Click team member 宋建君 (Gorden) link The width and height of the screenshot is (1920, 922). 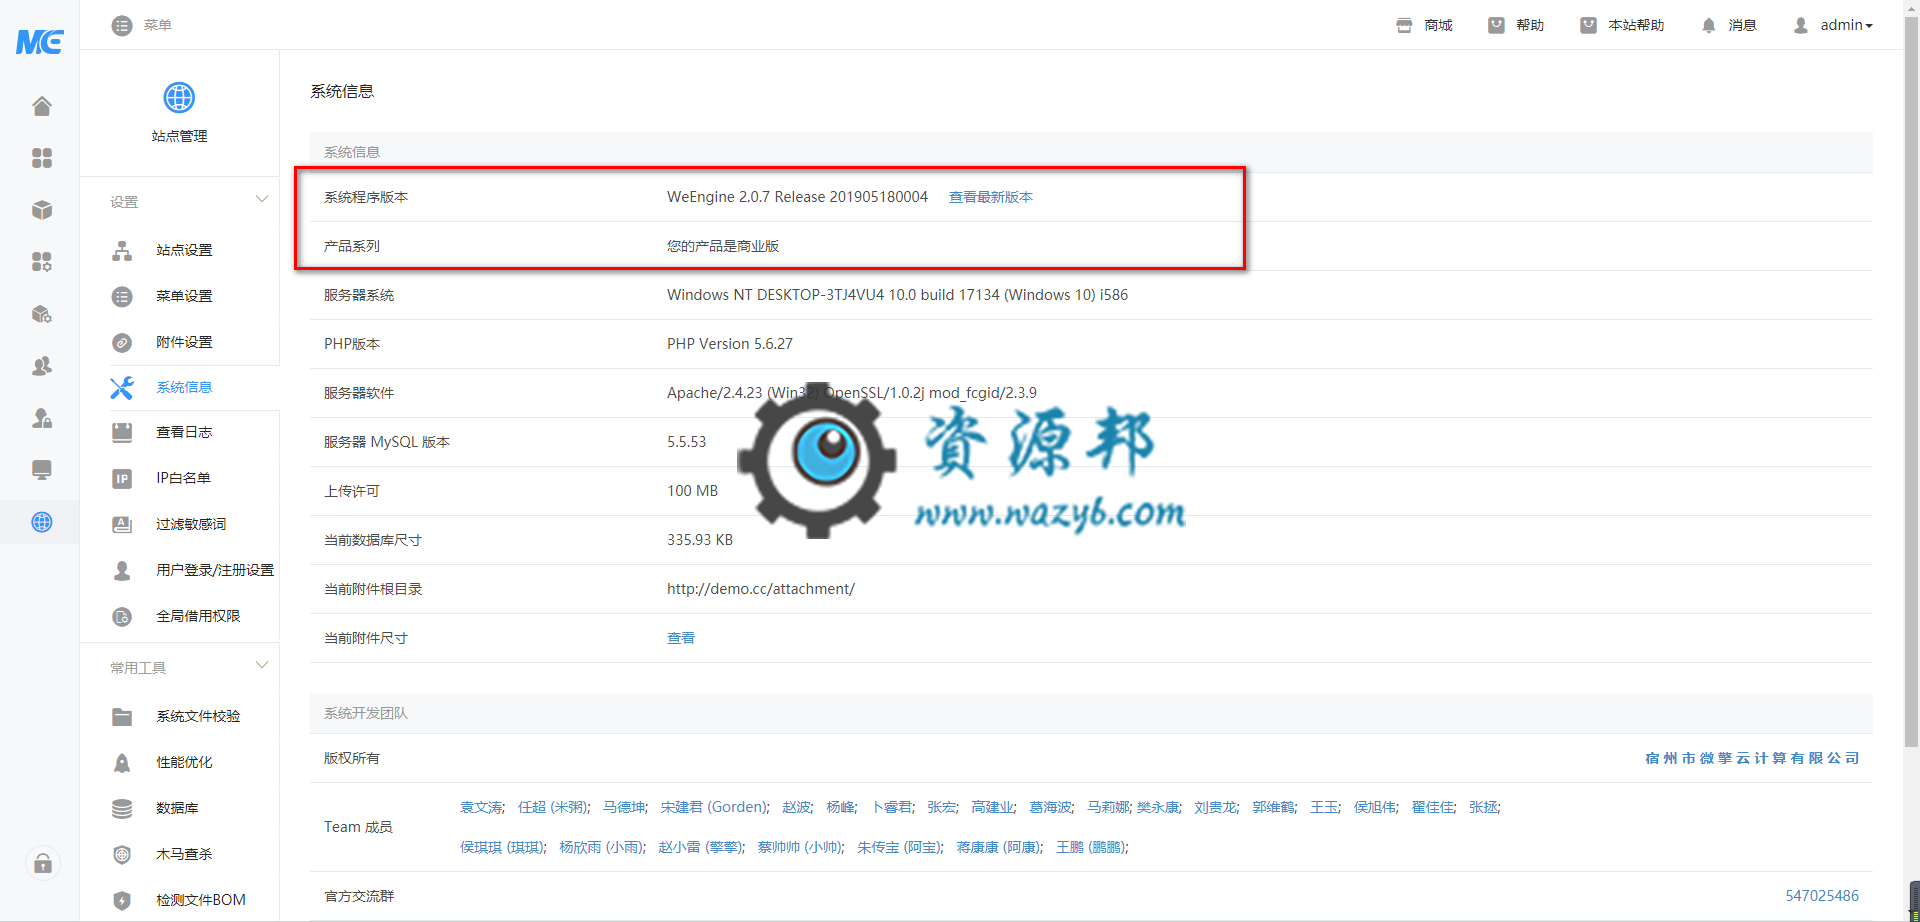[x=714, y=807]
